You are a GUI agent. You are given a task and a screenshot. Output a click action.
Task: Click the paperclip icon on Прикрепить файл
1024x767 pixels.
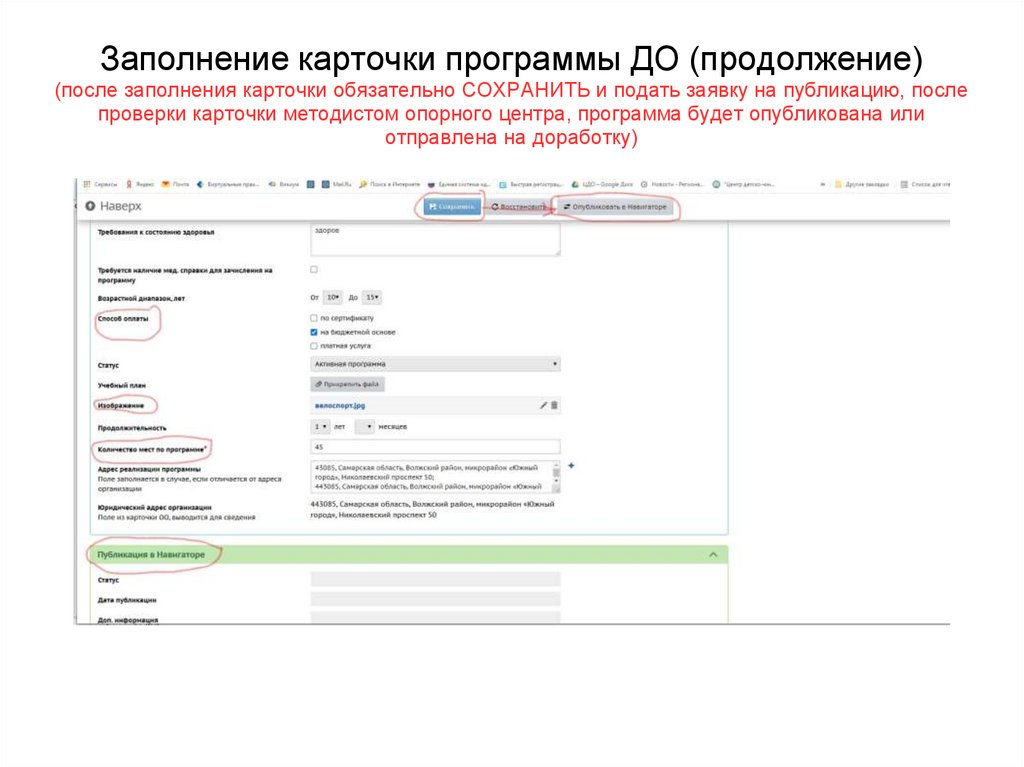pyautogui.click(x=320, y=384)
